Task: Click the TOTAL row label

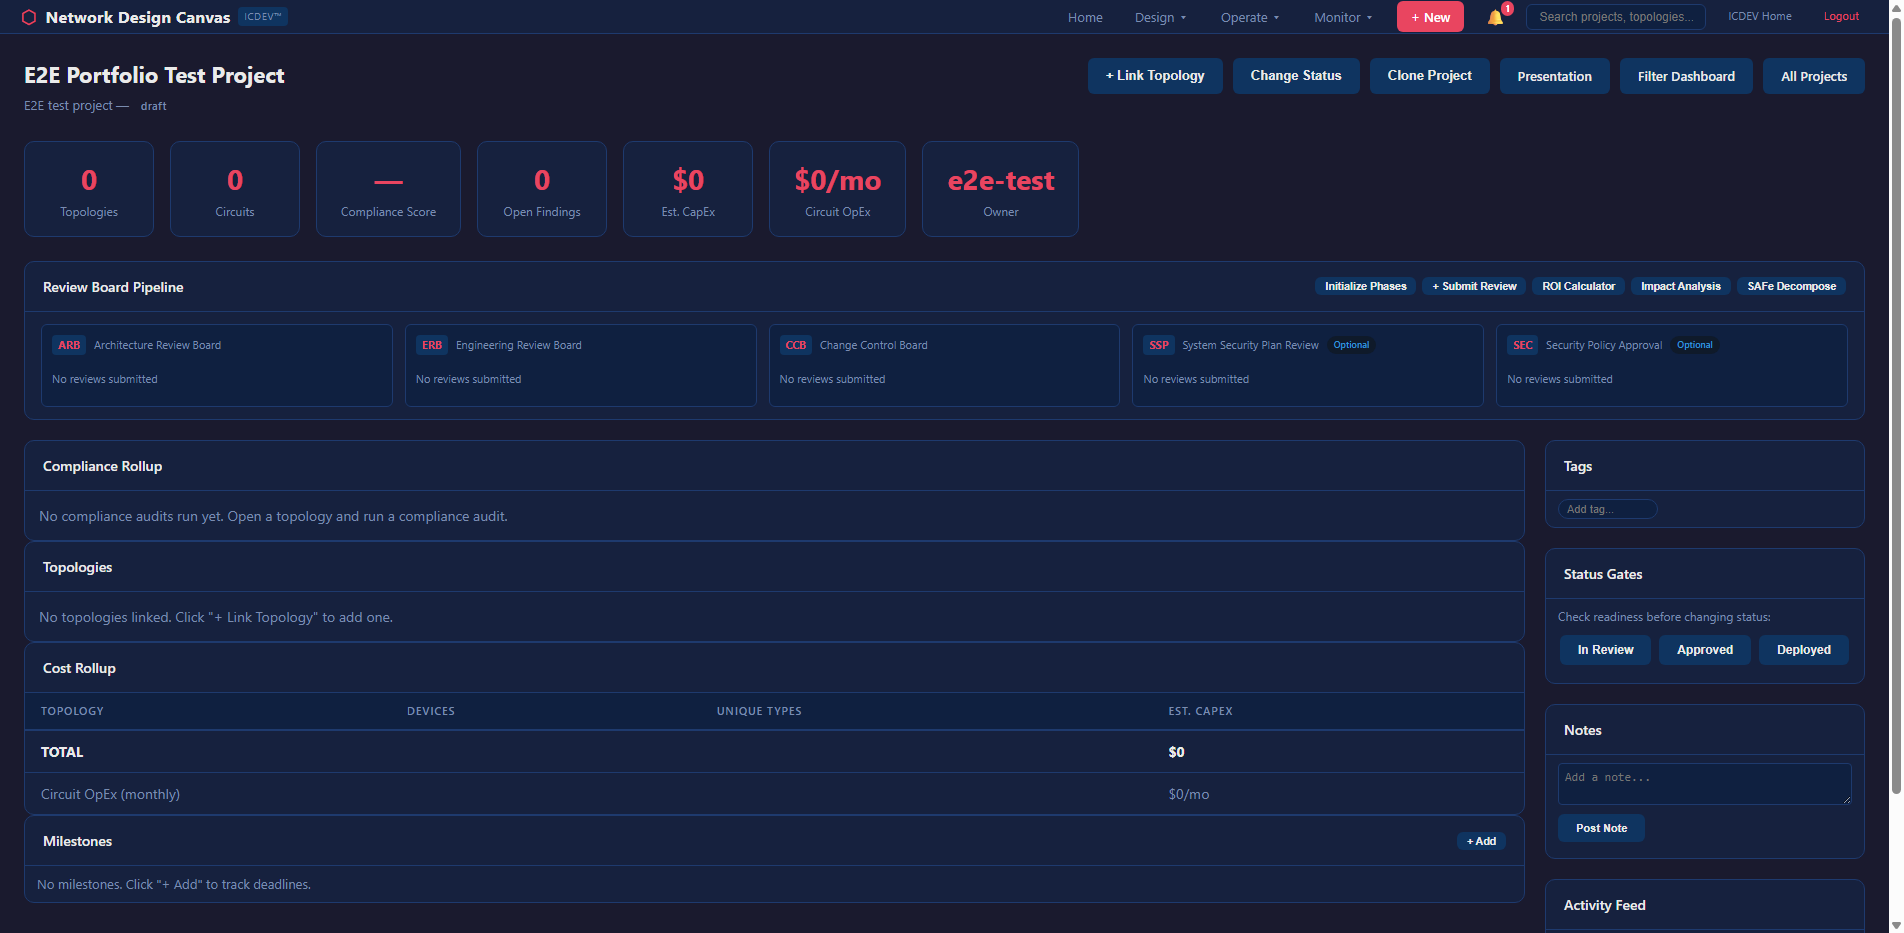Action: click(62, 752)
